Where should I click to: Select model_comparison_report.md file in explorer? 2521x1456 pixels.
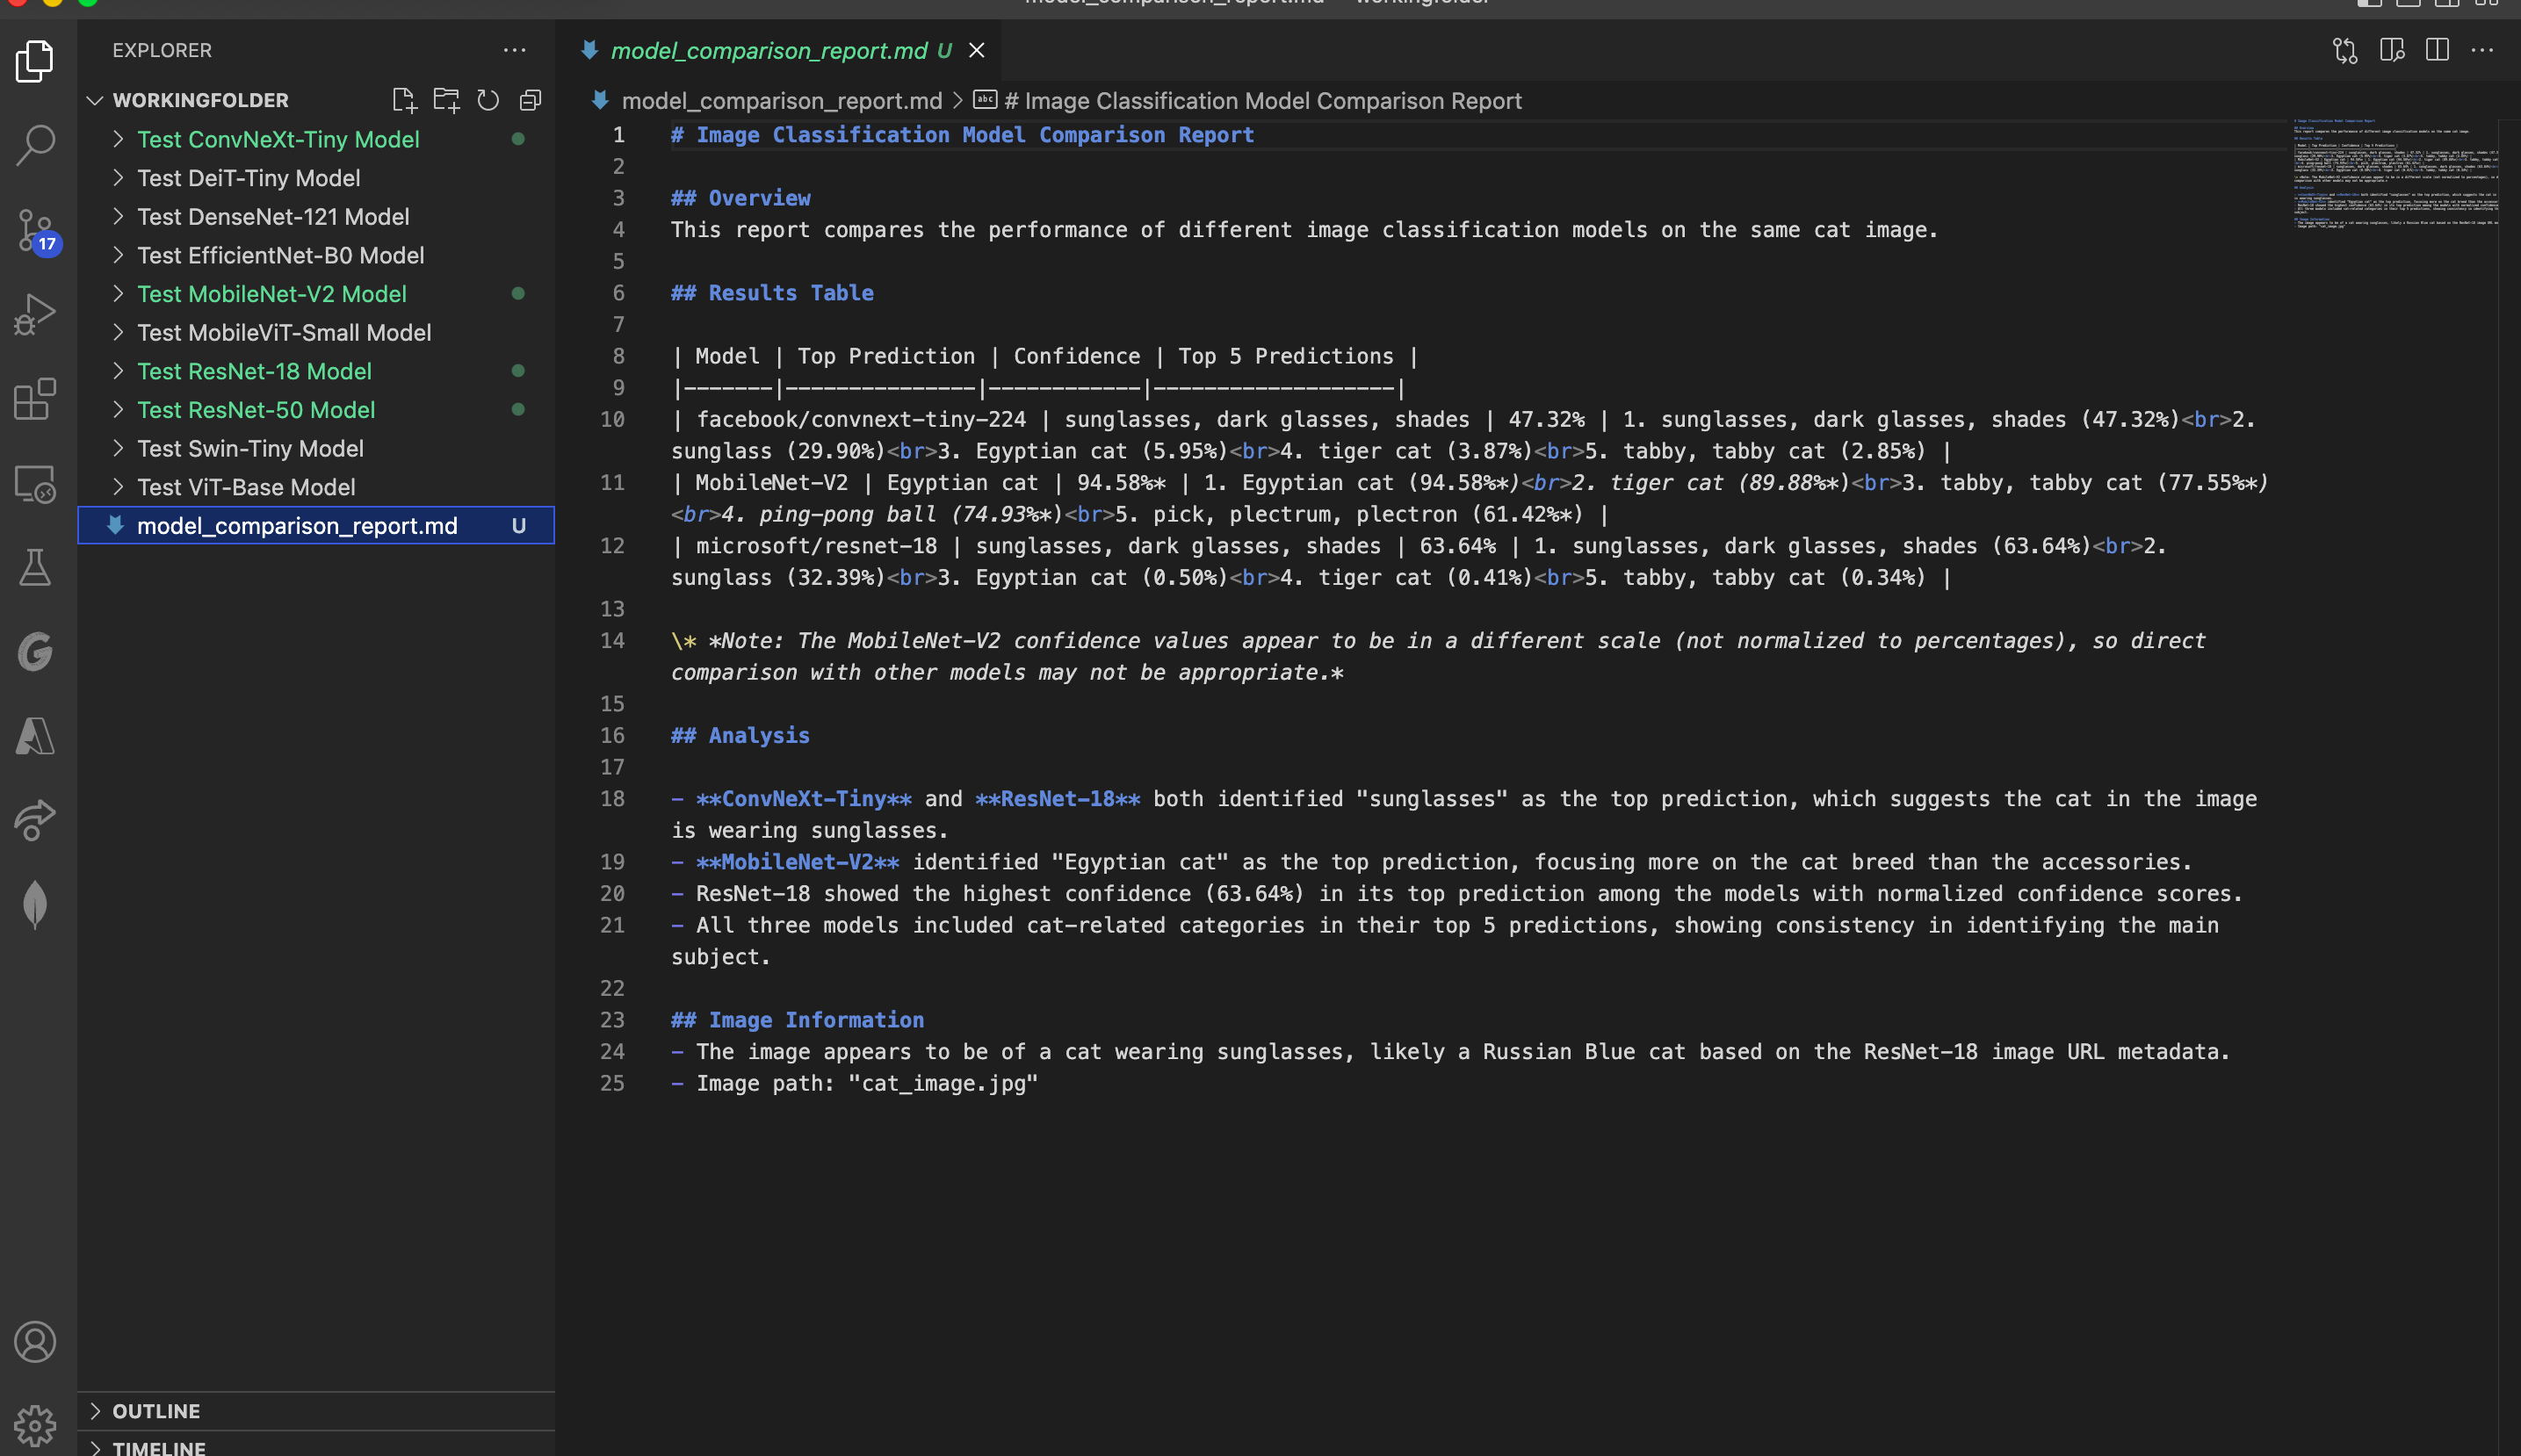(297, 525)
